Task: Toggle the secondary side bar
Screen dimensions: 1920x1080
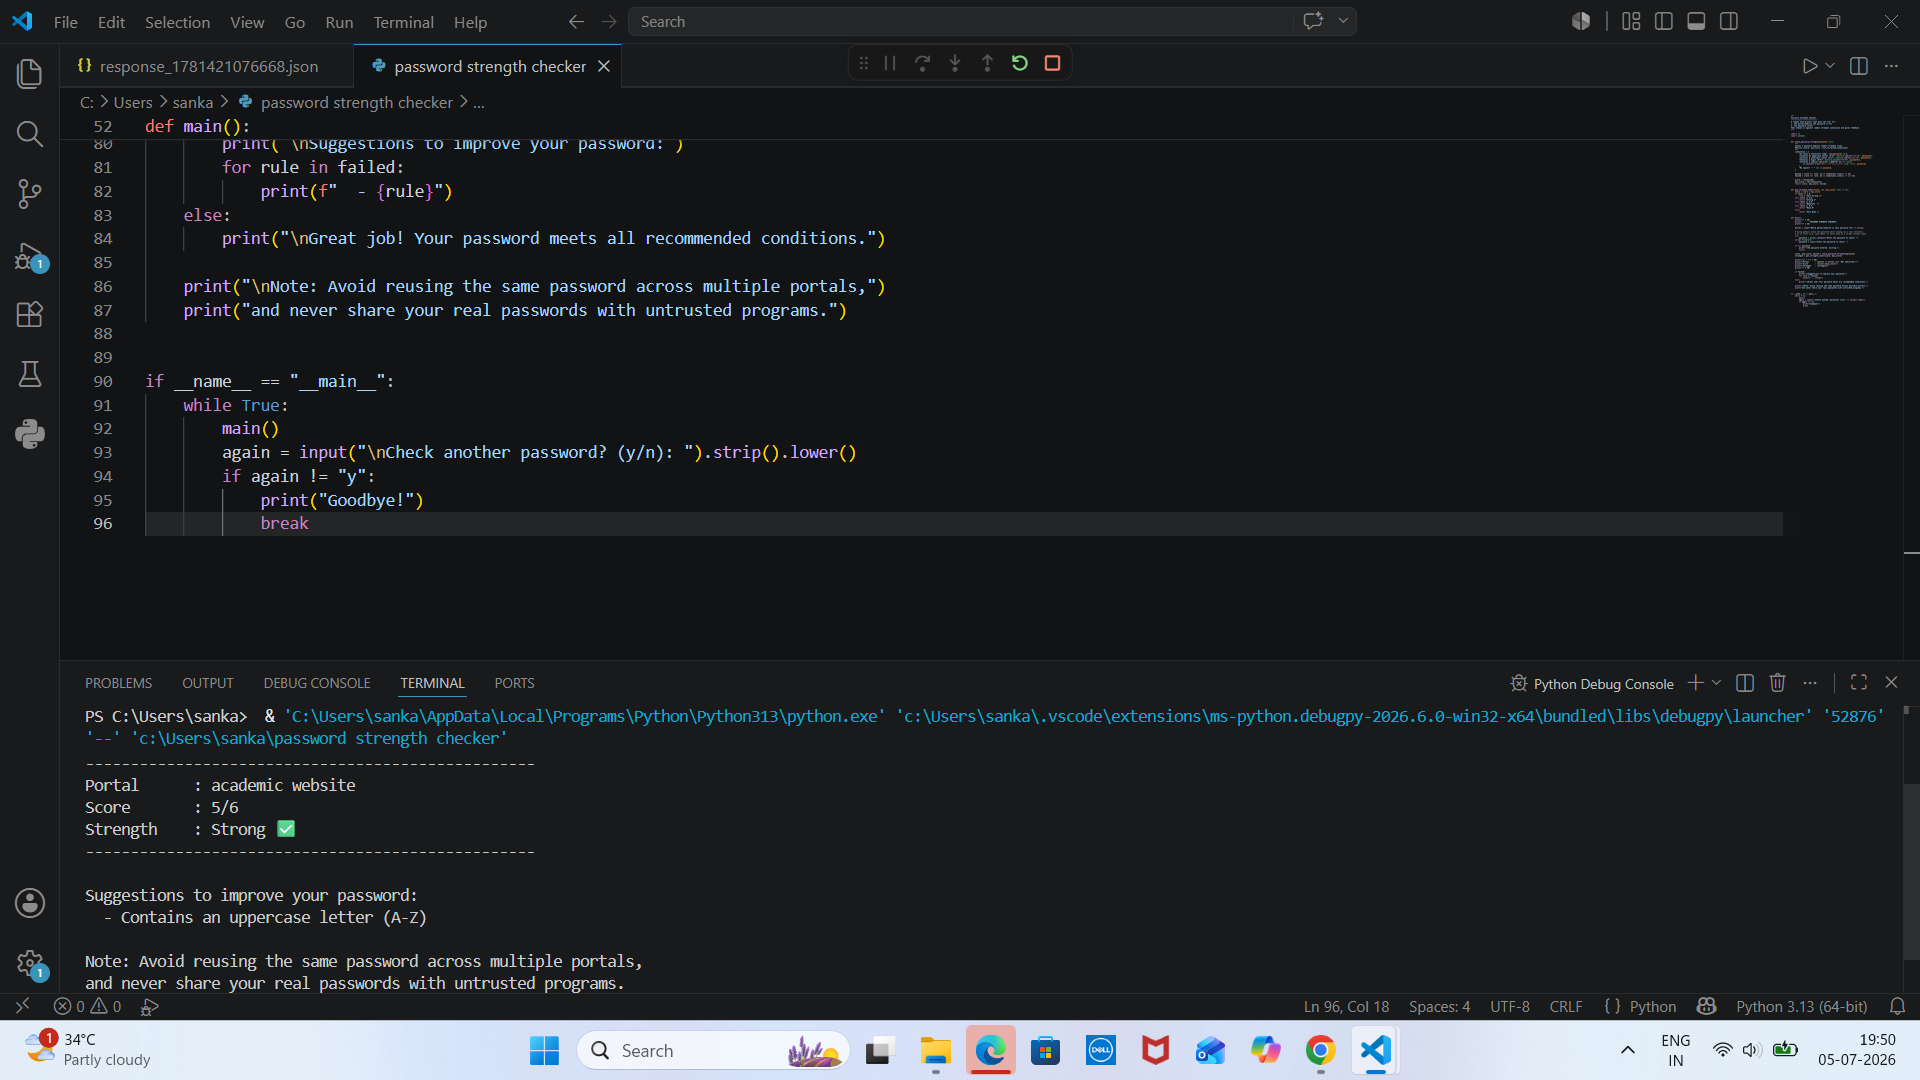Action: tap(1729, 21)
